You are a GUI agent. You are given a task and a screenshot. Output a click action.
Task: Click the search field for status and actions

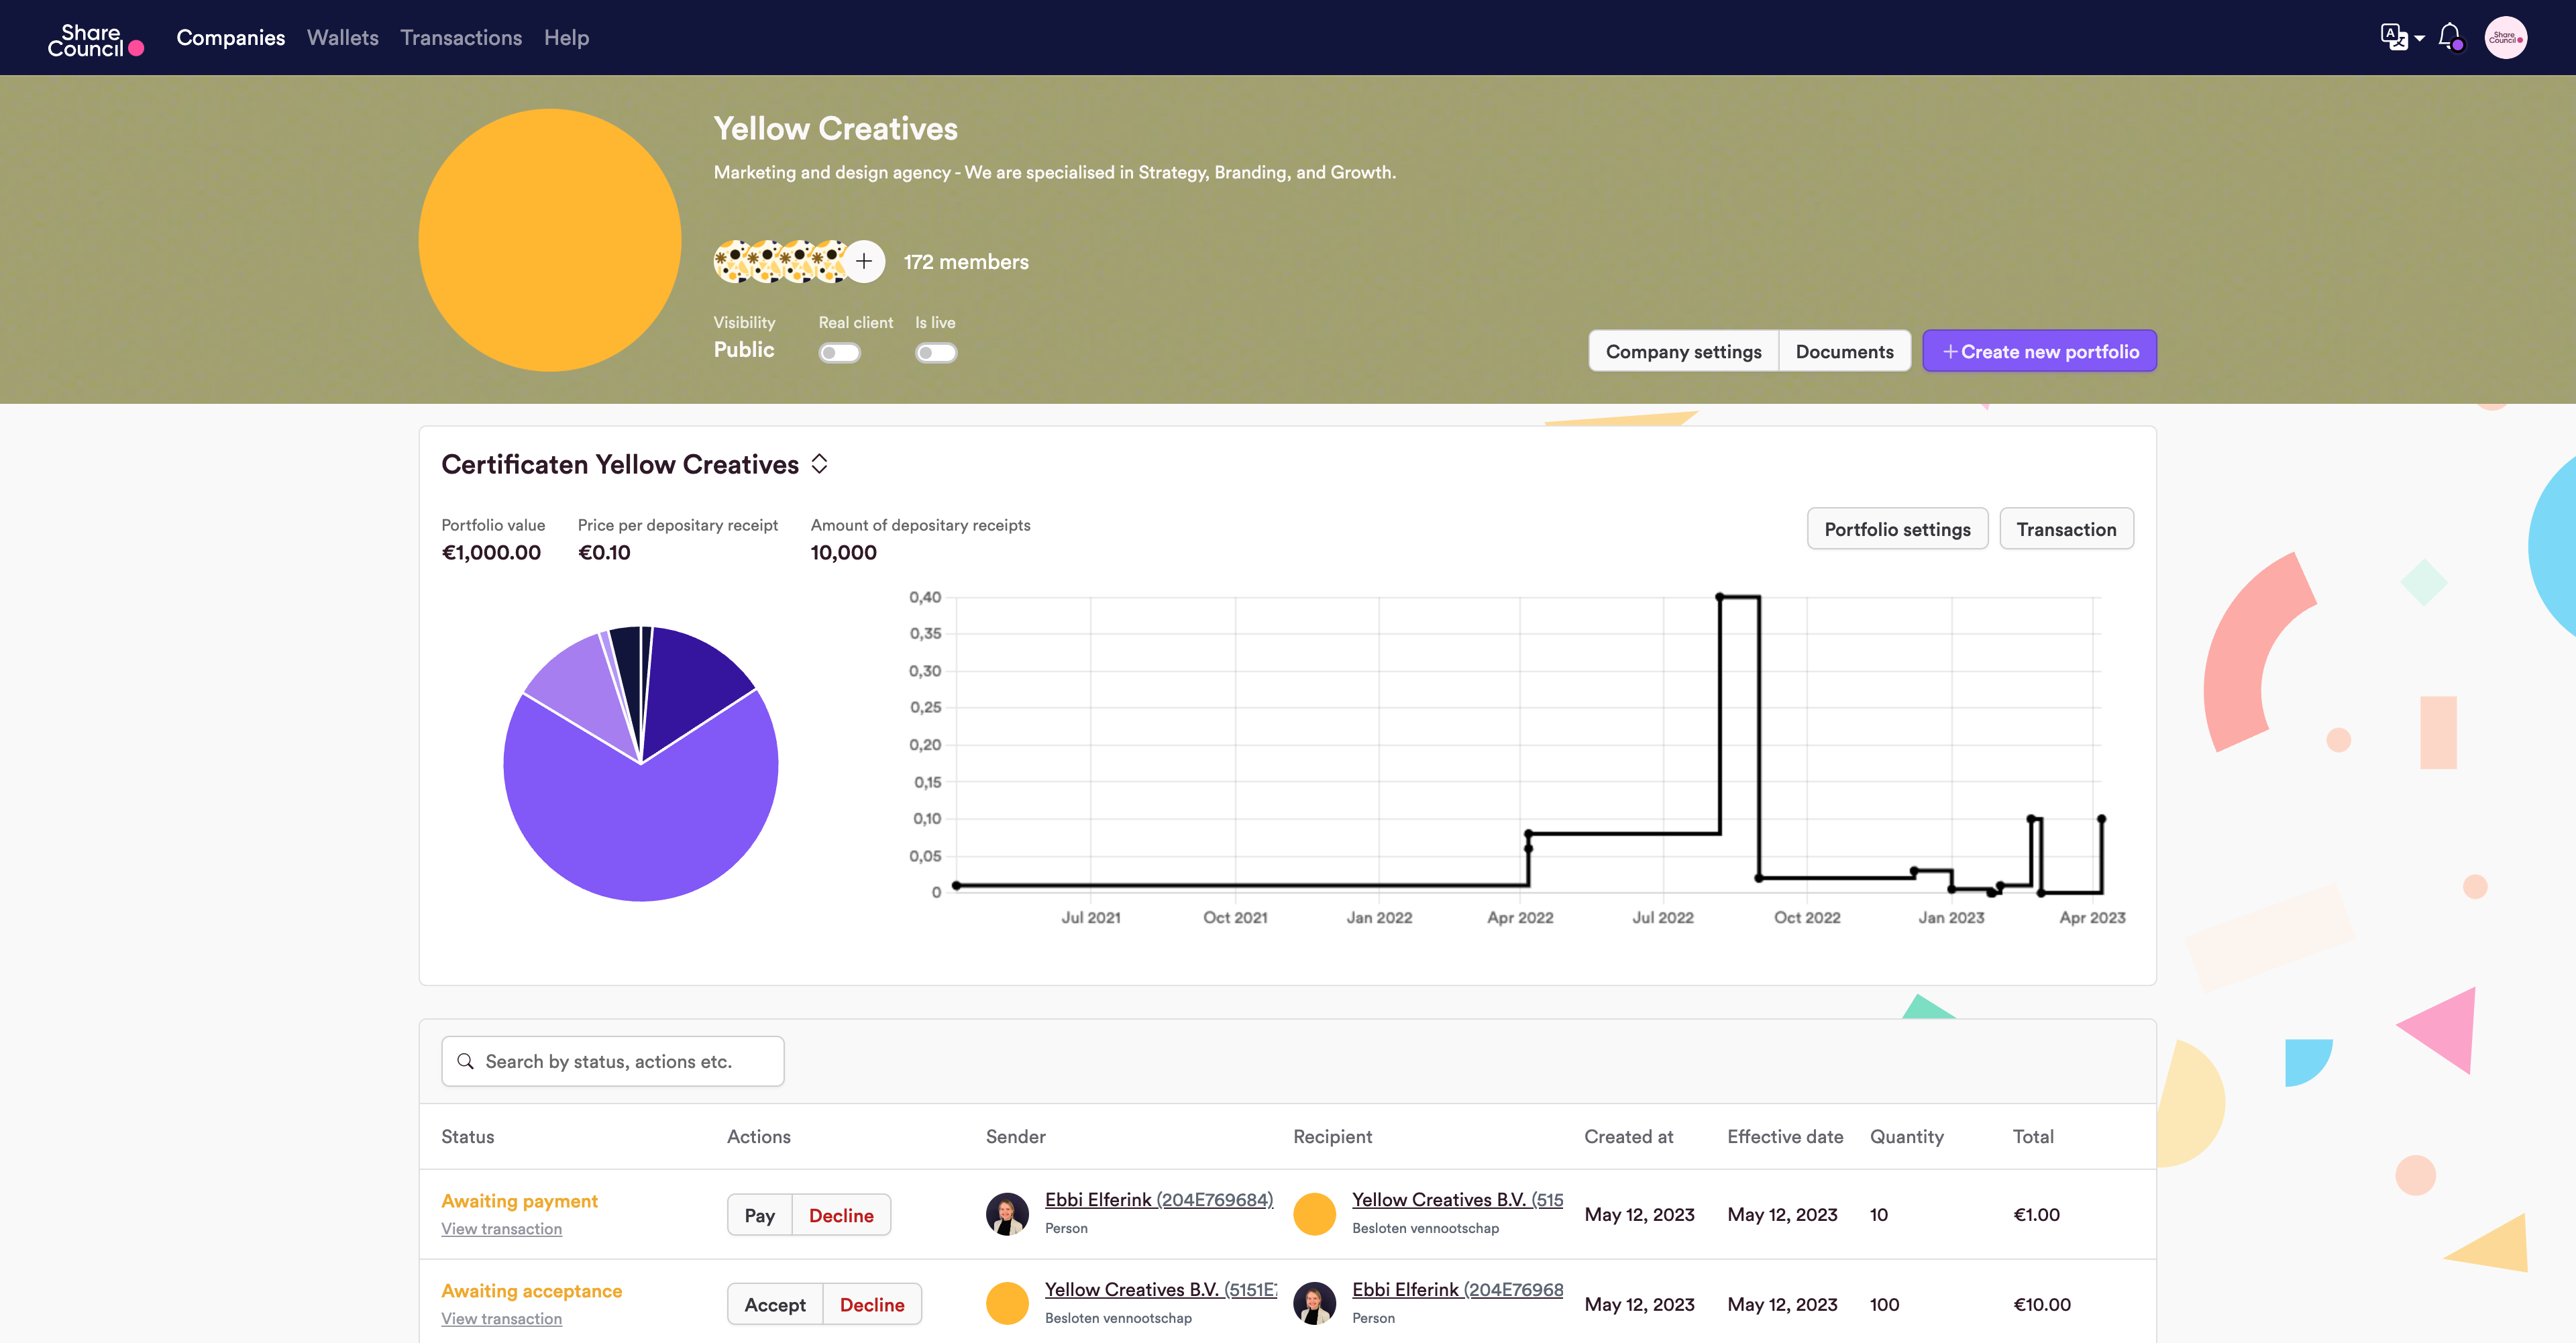click(x=613, y=1062)
